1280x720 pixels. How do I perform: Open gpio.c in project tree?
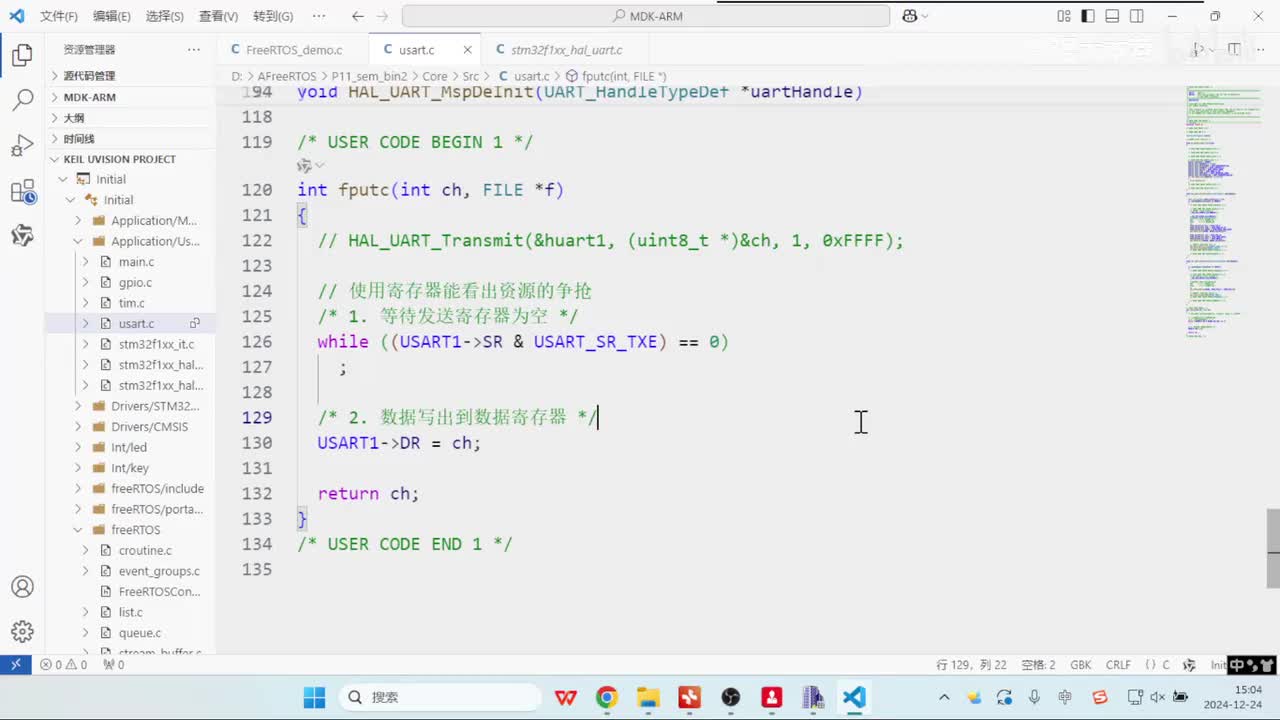[x=135, y=283]
